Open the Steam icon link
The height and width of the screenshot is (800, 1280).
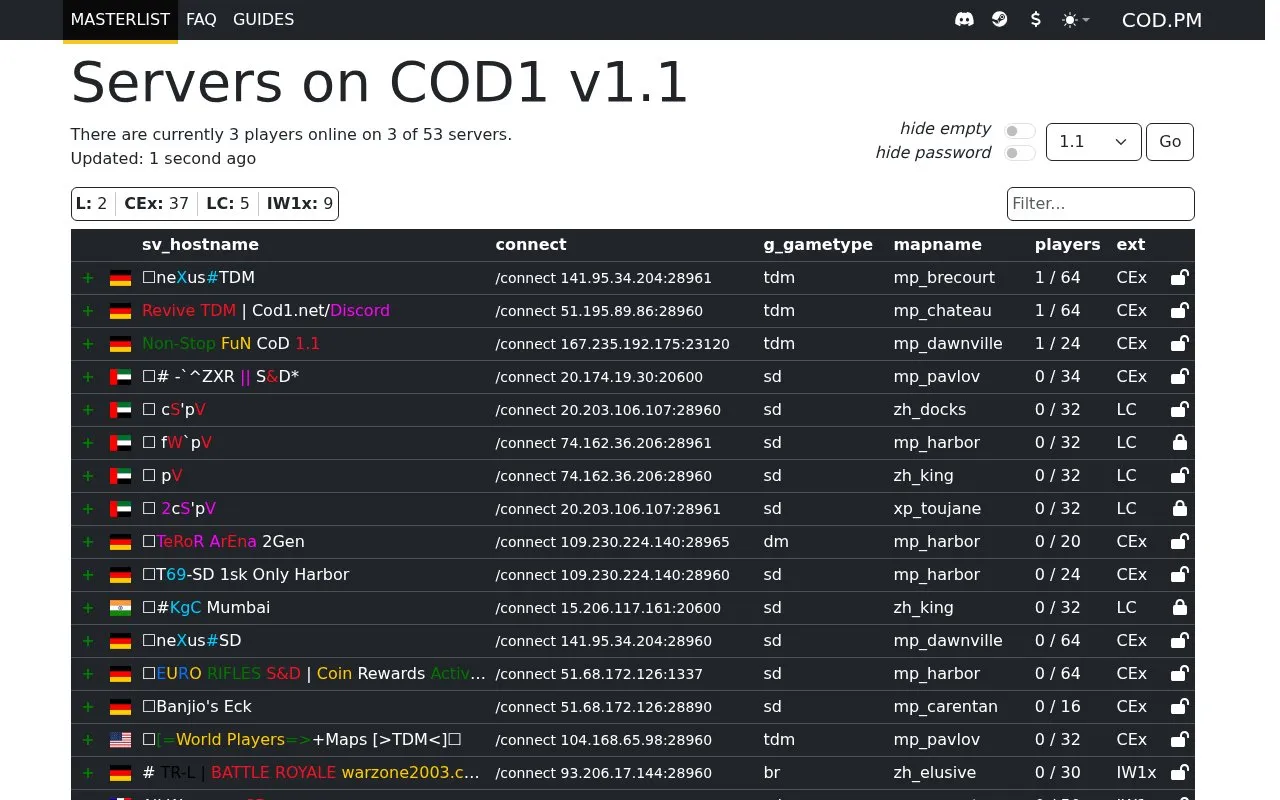click(1000, 19)
